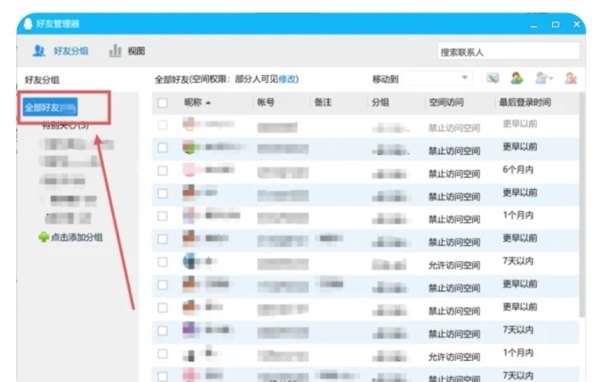Click 允许访问空间 in the 1个月内 row
612x382 pixels.
(x=454, y=357)
